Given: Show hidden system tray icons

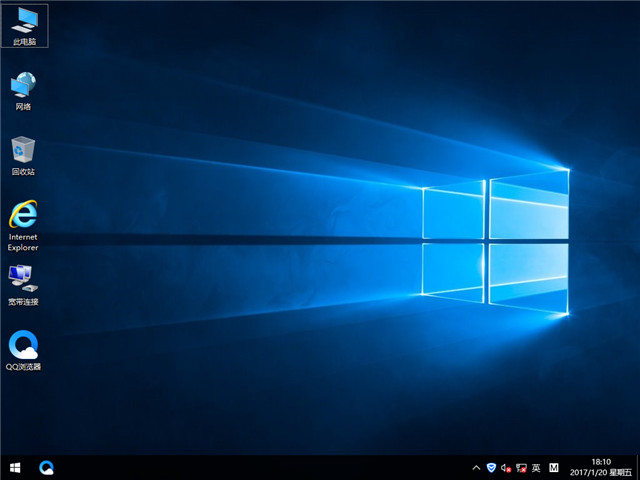Looking at the screenshot, I should pyautogui.click(x=476, y=468).
